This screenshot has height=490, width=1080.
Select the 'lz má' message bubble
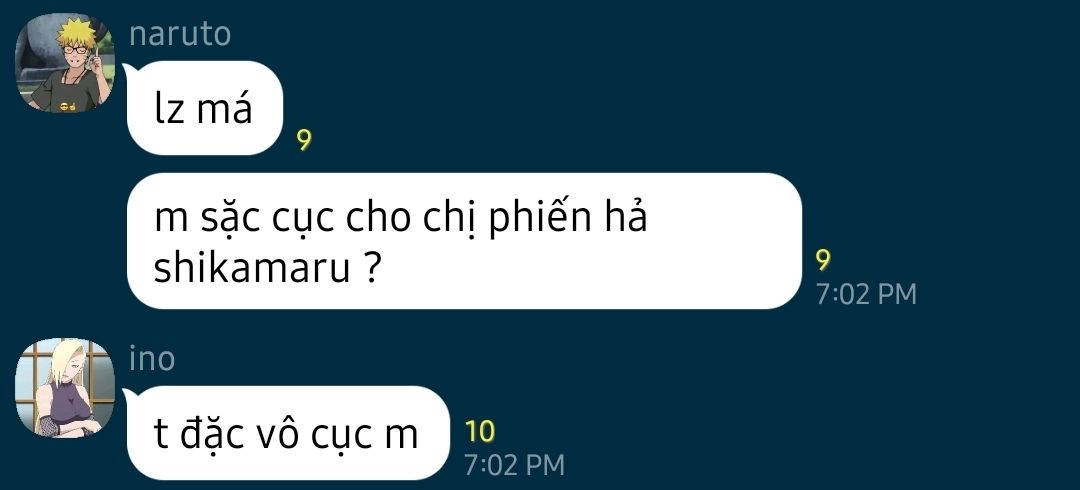point(205,108)
